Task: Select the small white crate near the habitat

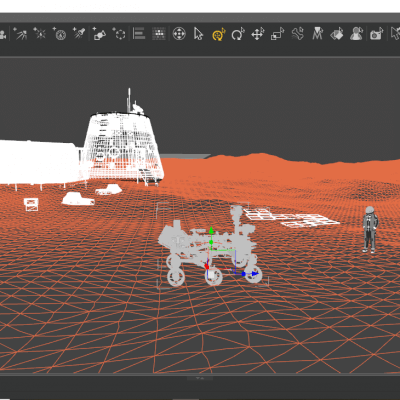Action: click(x=31, y=204)
